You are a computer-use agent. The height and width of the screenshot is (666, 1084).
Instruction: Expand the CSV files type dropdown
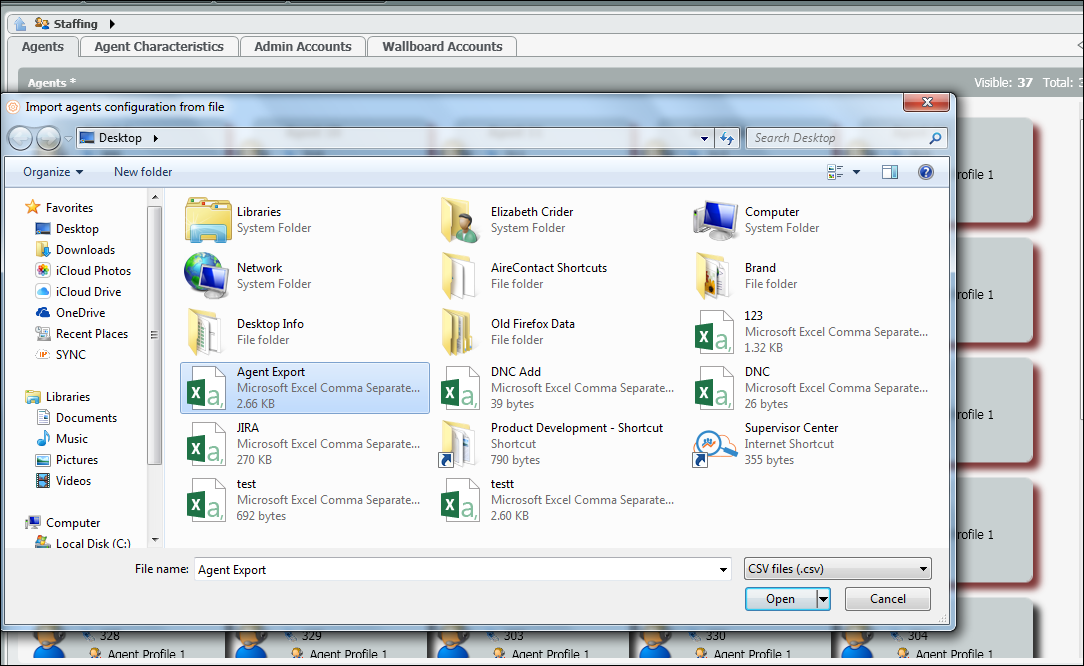pyautogui.click(x=838, y=569)
